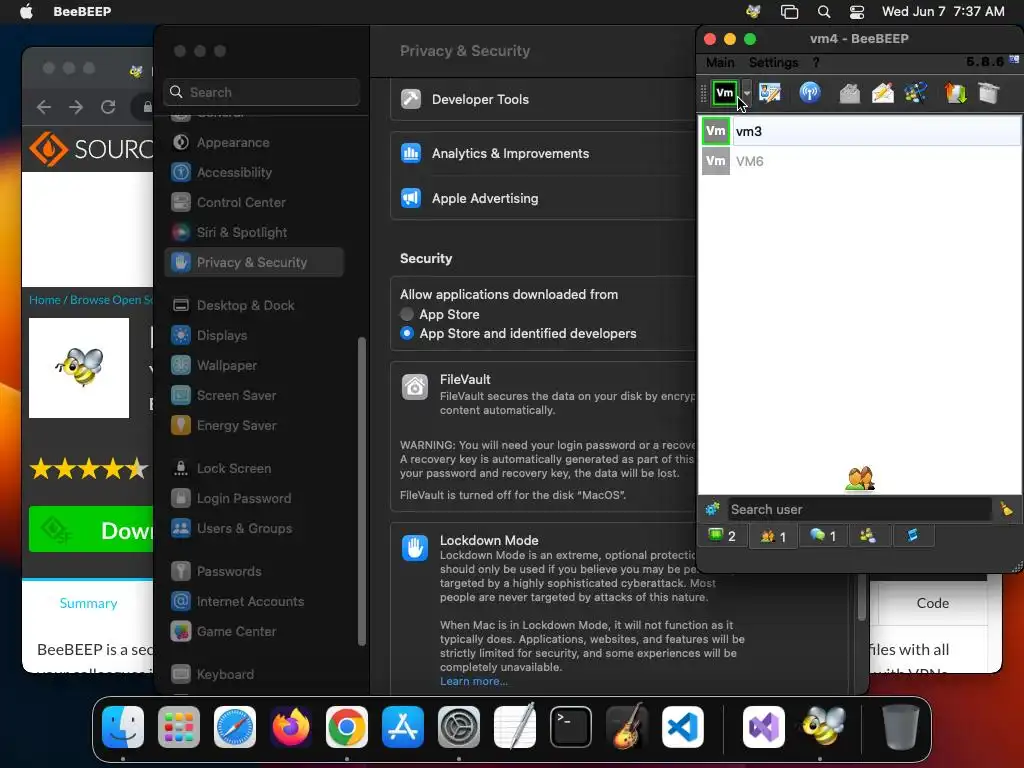Select the App Store radio button
1024x768 pixels.
tap(407, 314)
